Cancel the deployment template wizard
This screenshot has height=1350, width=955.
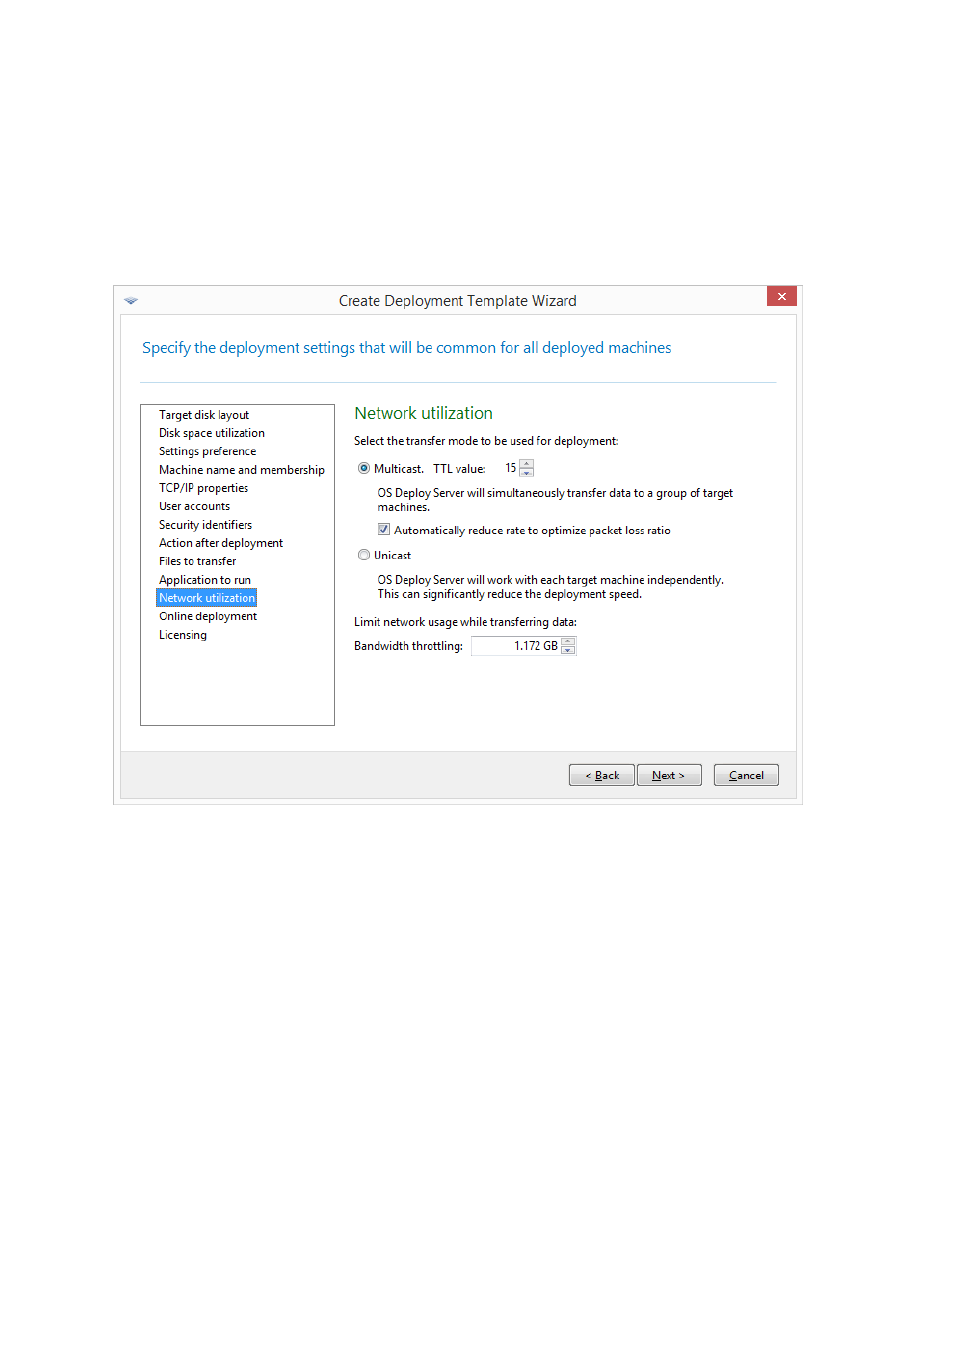pyautogui.click(x=746, y=775)
